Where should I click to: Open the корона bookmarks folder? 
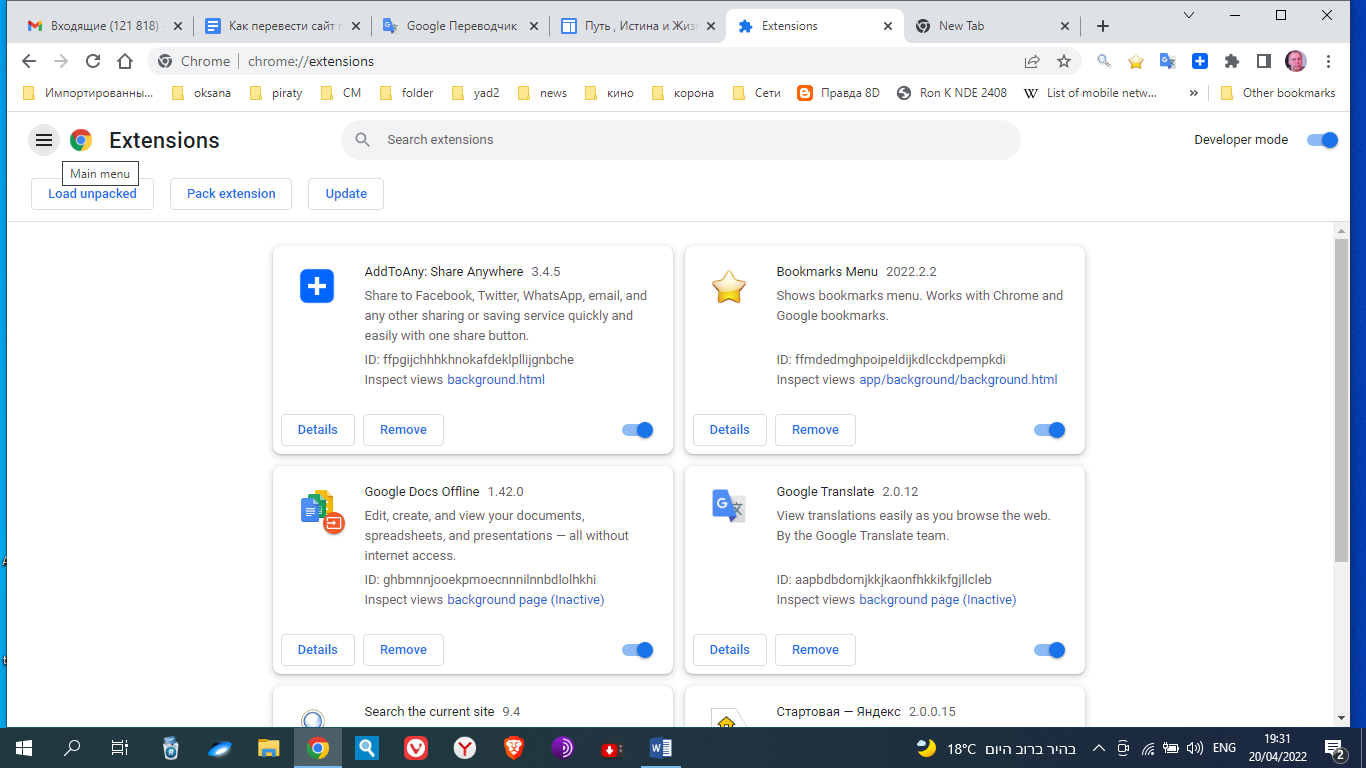(683, 93)
